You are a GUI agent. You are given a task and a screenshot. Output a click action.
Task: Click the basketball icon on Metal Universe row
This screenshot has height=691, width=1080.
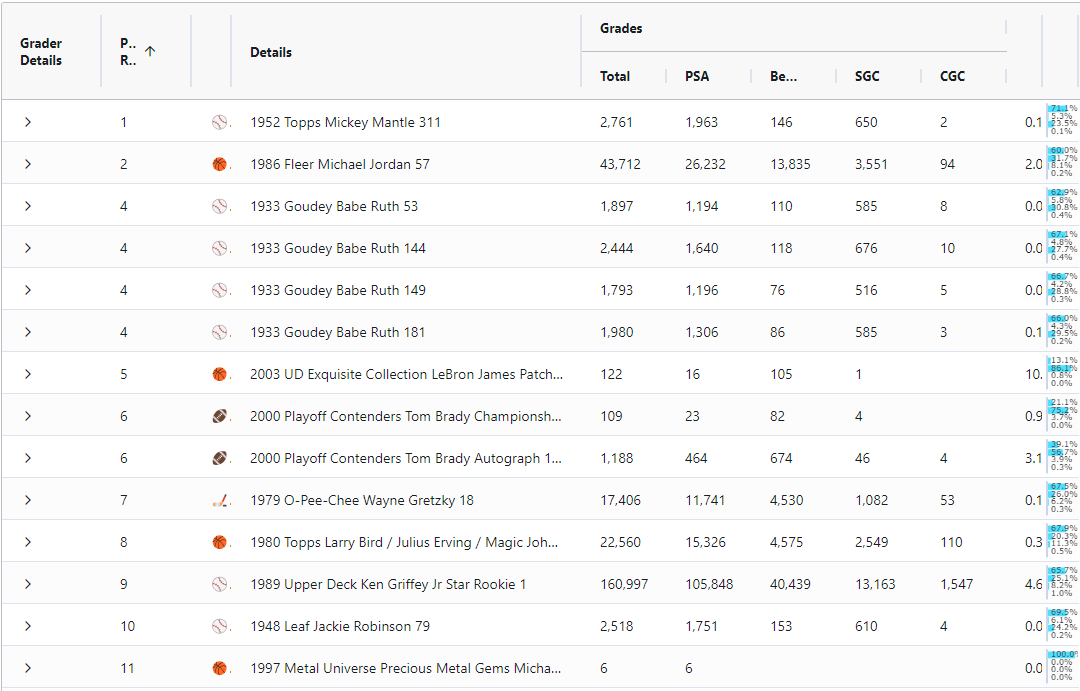(218, 668)
